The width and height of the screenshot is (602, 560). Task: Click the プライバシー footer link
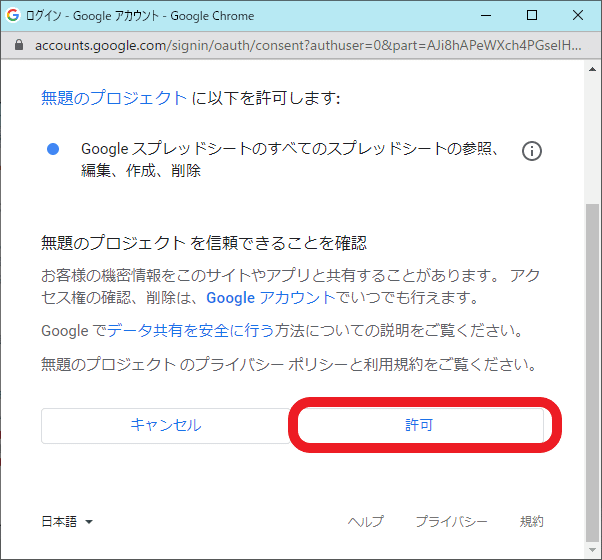(x=452, y=521)
